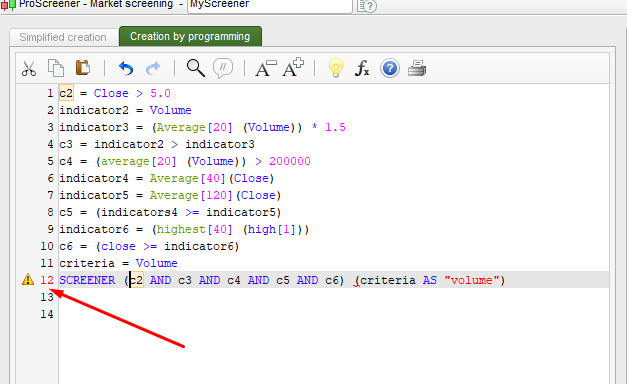Click line number 14 in gutter

47,314
